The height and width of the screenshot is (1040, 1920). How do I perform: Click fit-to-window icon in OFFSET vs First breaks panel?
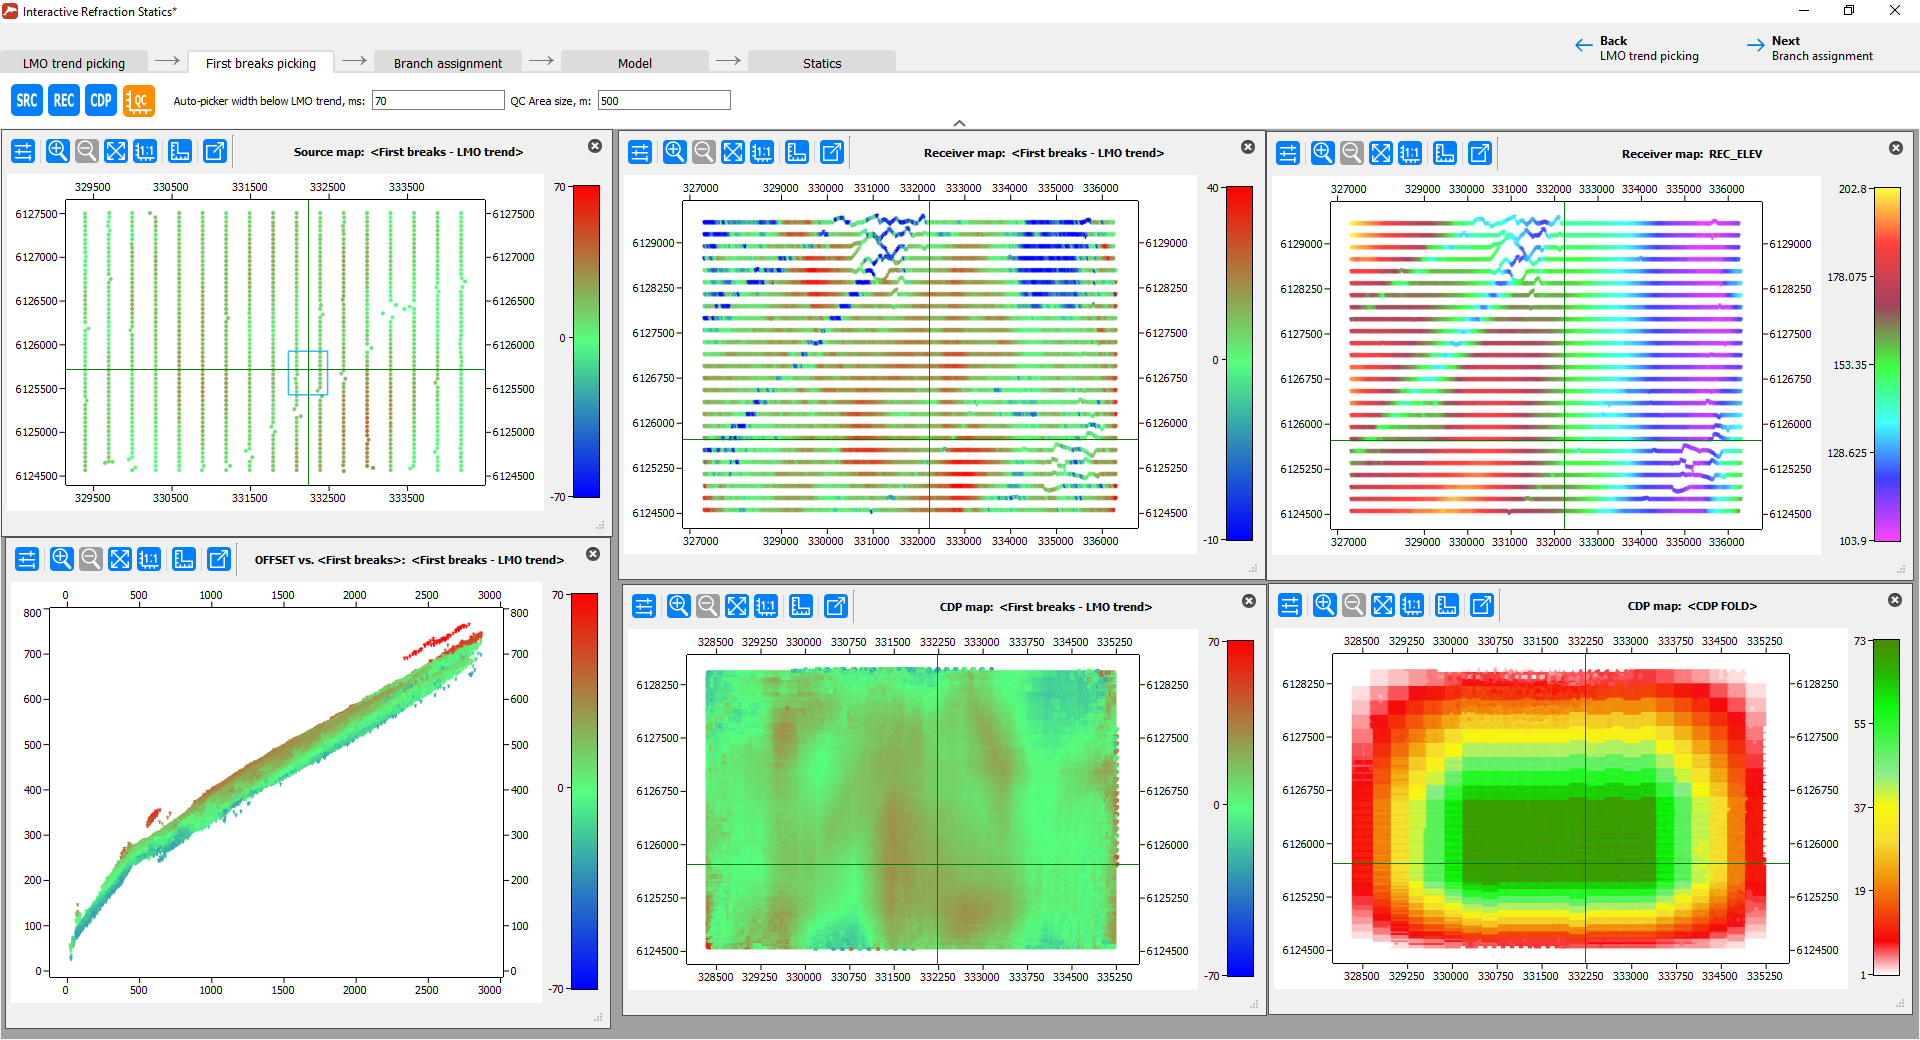pos(120,559)
